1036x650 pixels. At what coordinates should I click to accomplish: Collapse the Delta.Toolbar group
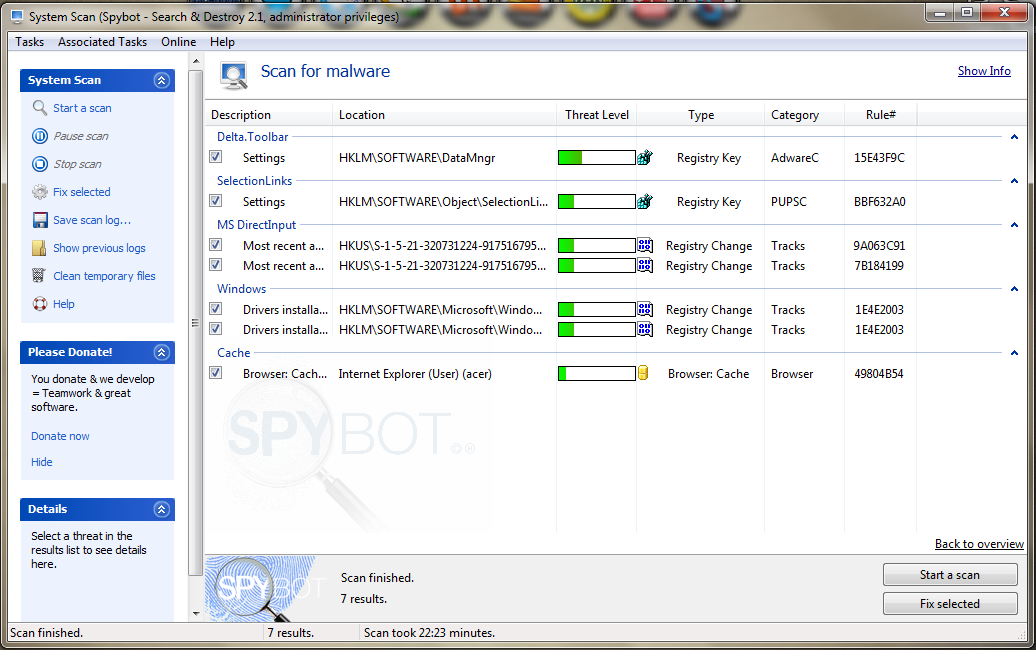[1014, 137]
